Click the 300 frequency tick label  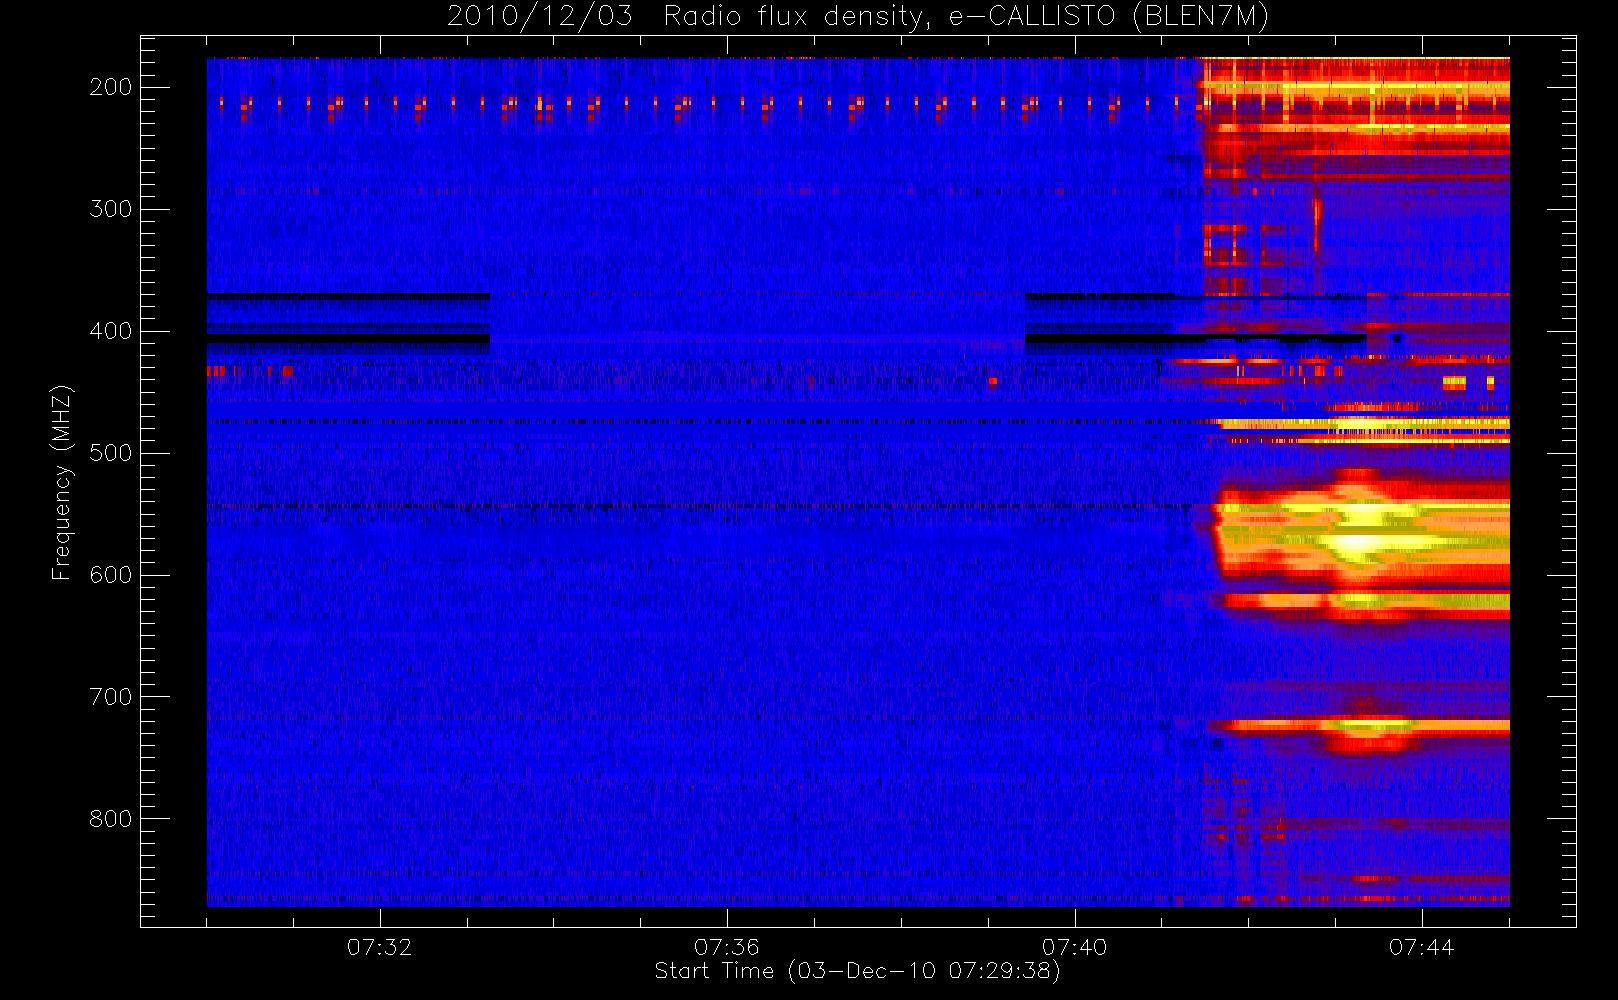(111, 209)
